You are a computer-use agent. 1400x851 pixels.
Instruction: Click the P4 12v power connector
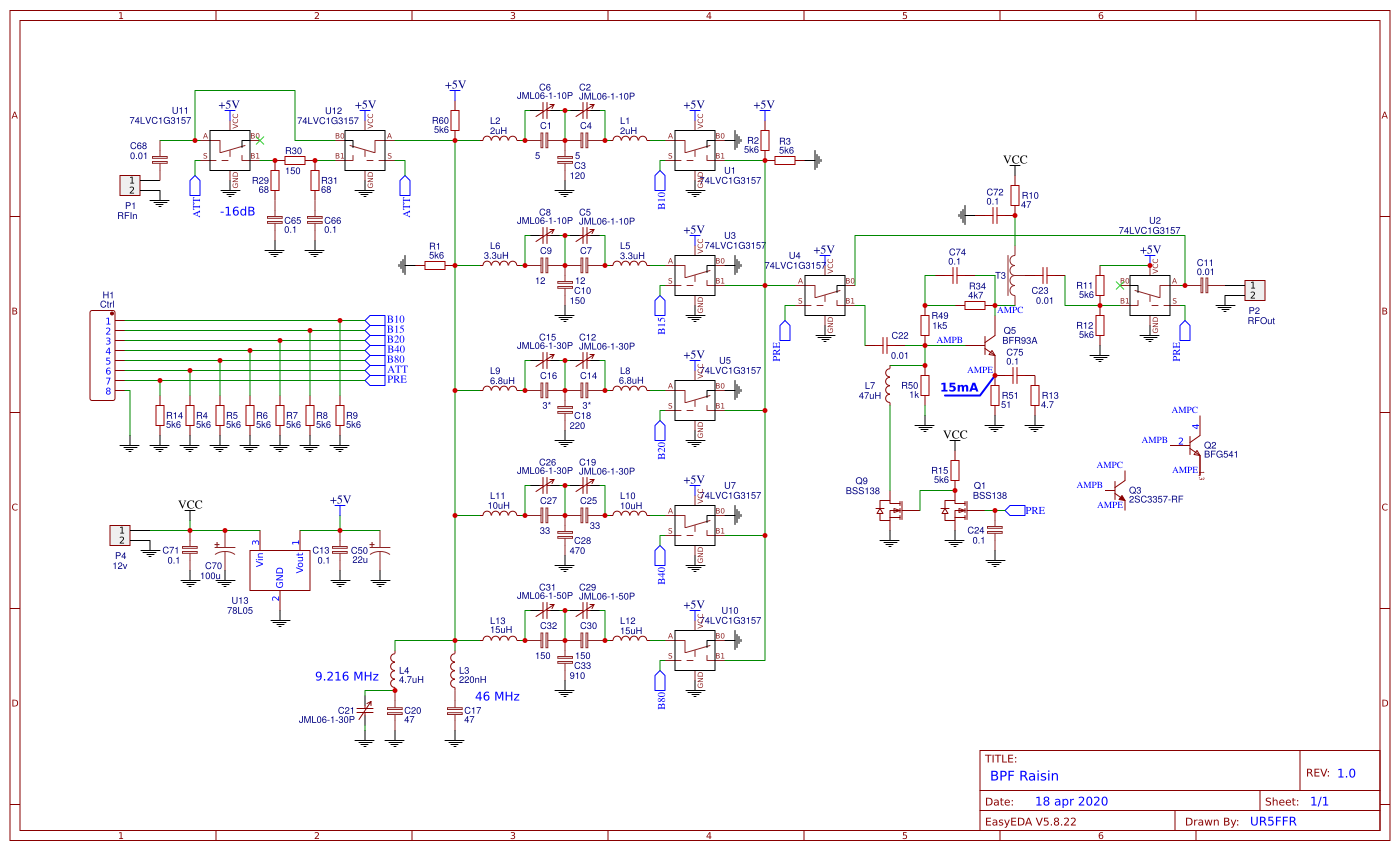click(119, 535)
